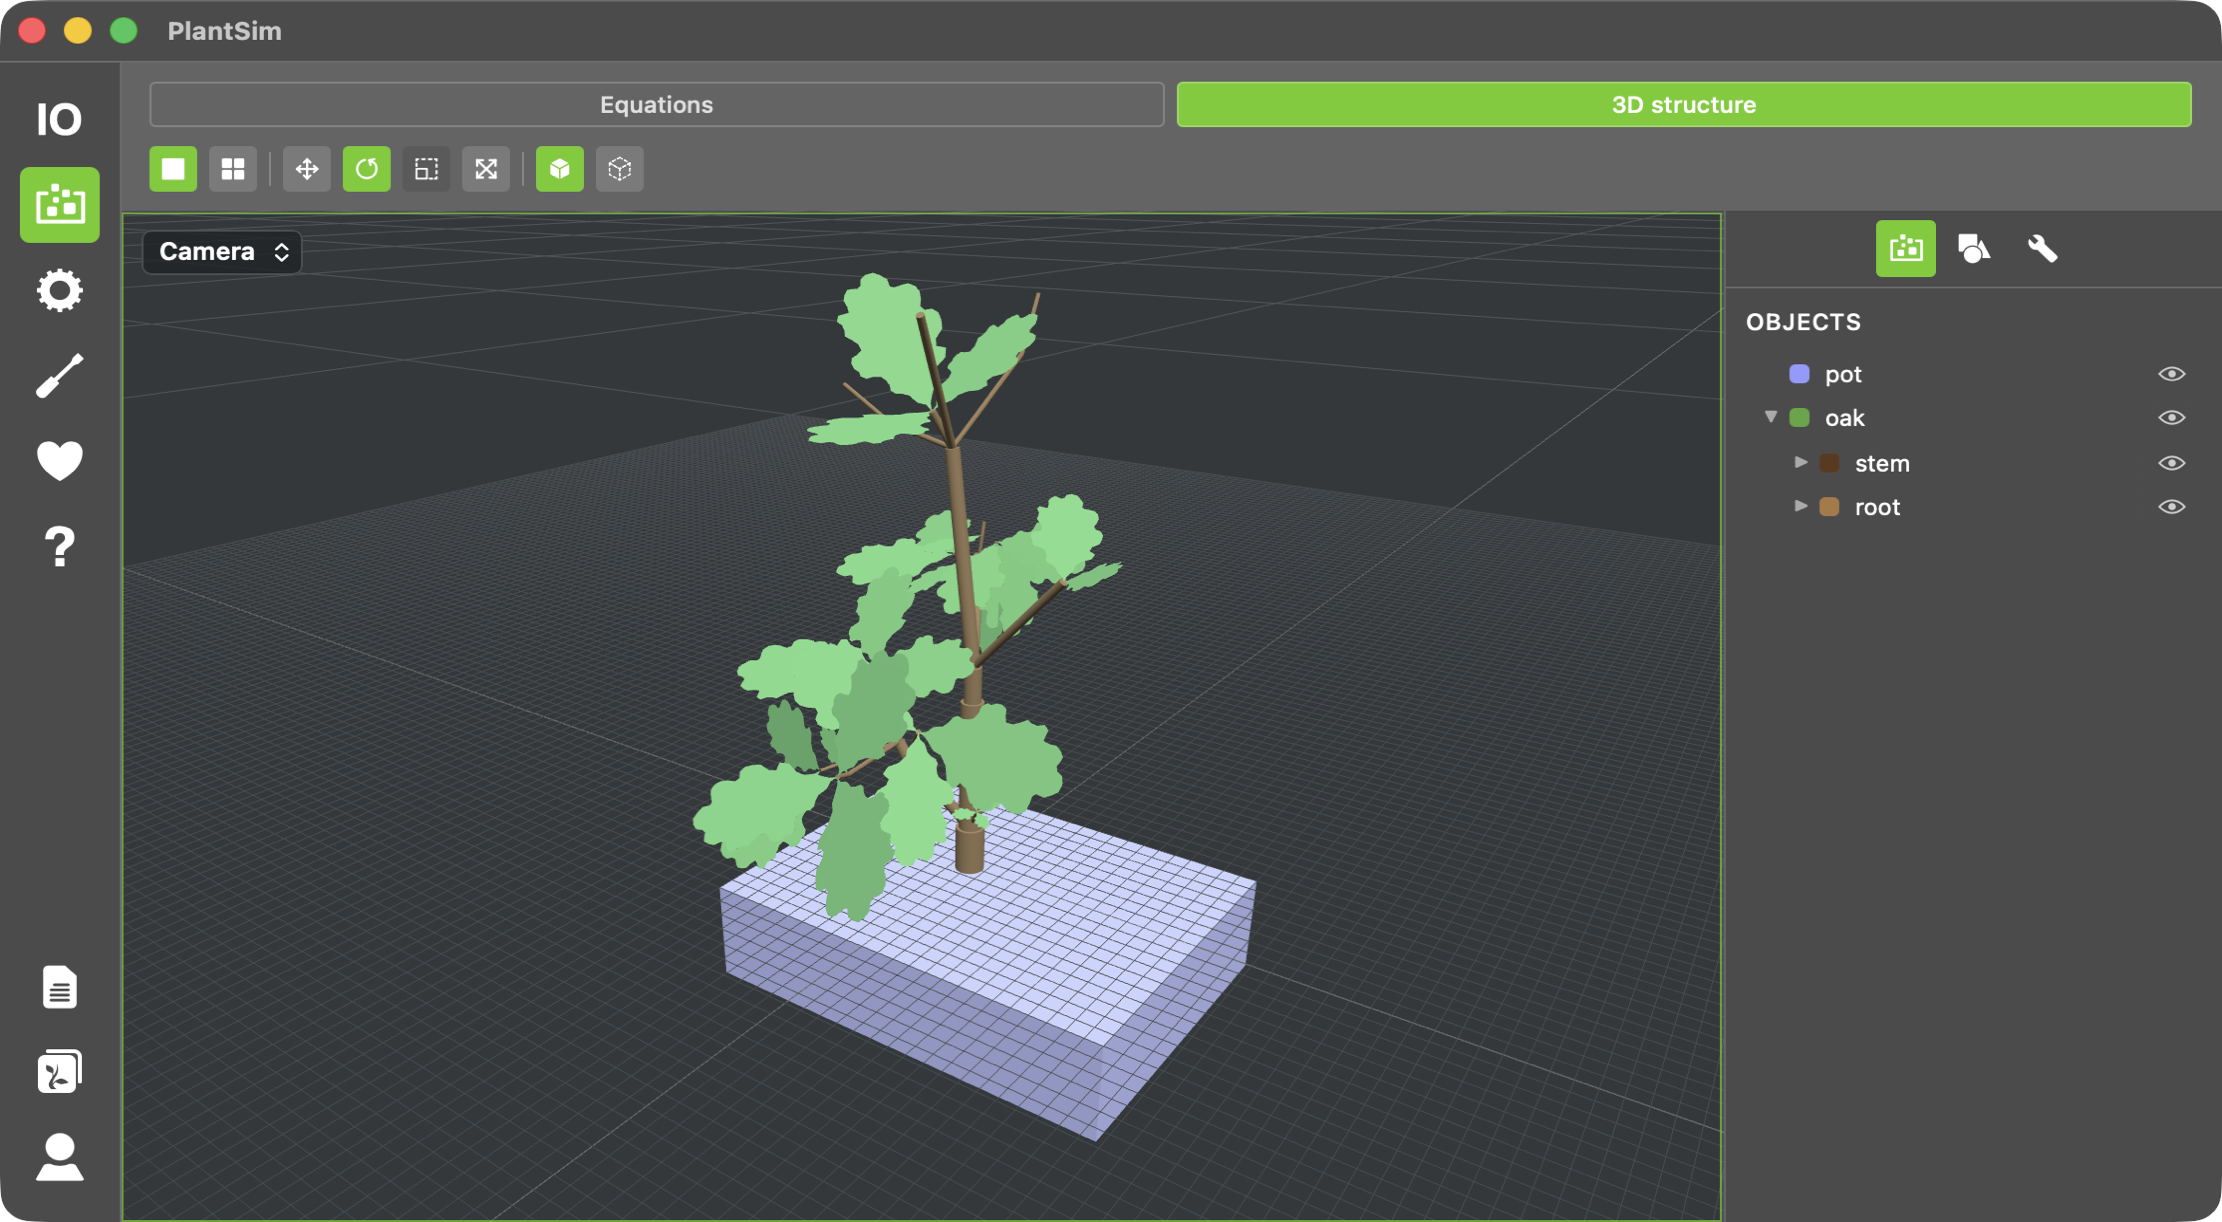Maximize the PlantSim window
Viewport: 2222px width, 1222px height.
124,31
